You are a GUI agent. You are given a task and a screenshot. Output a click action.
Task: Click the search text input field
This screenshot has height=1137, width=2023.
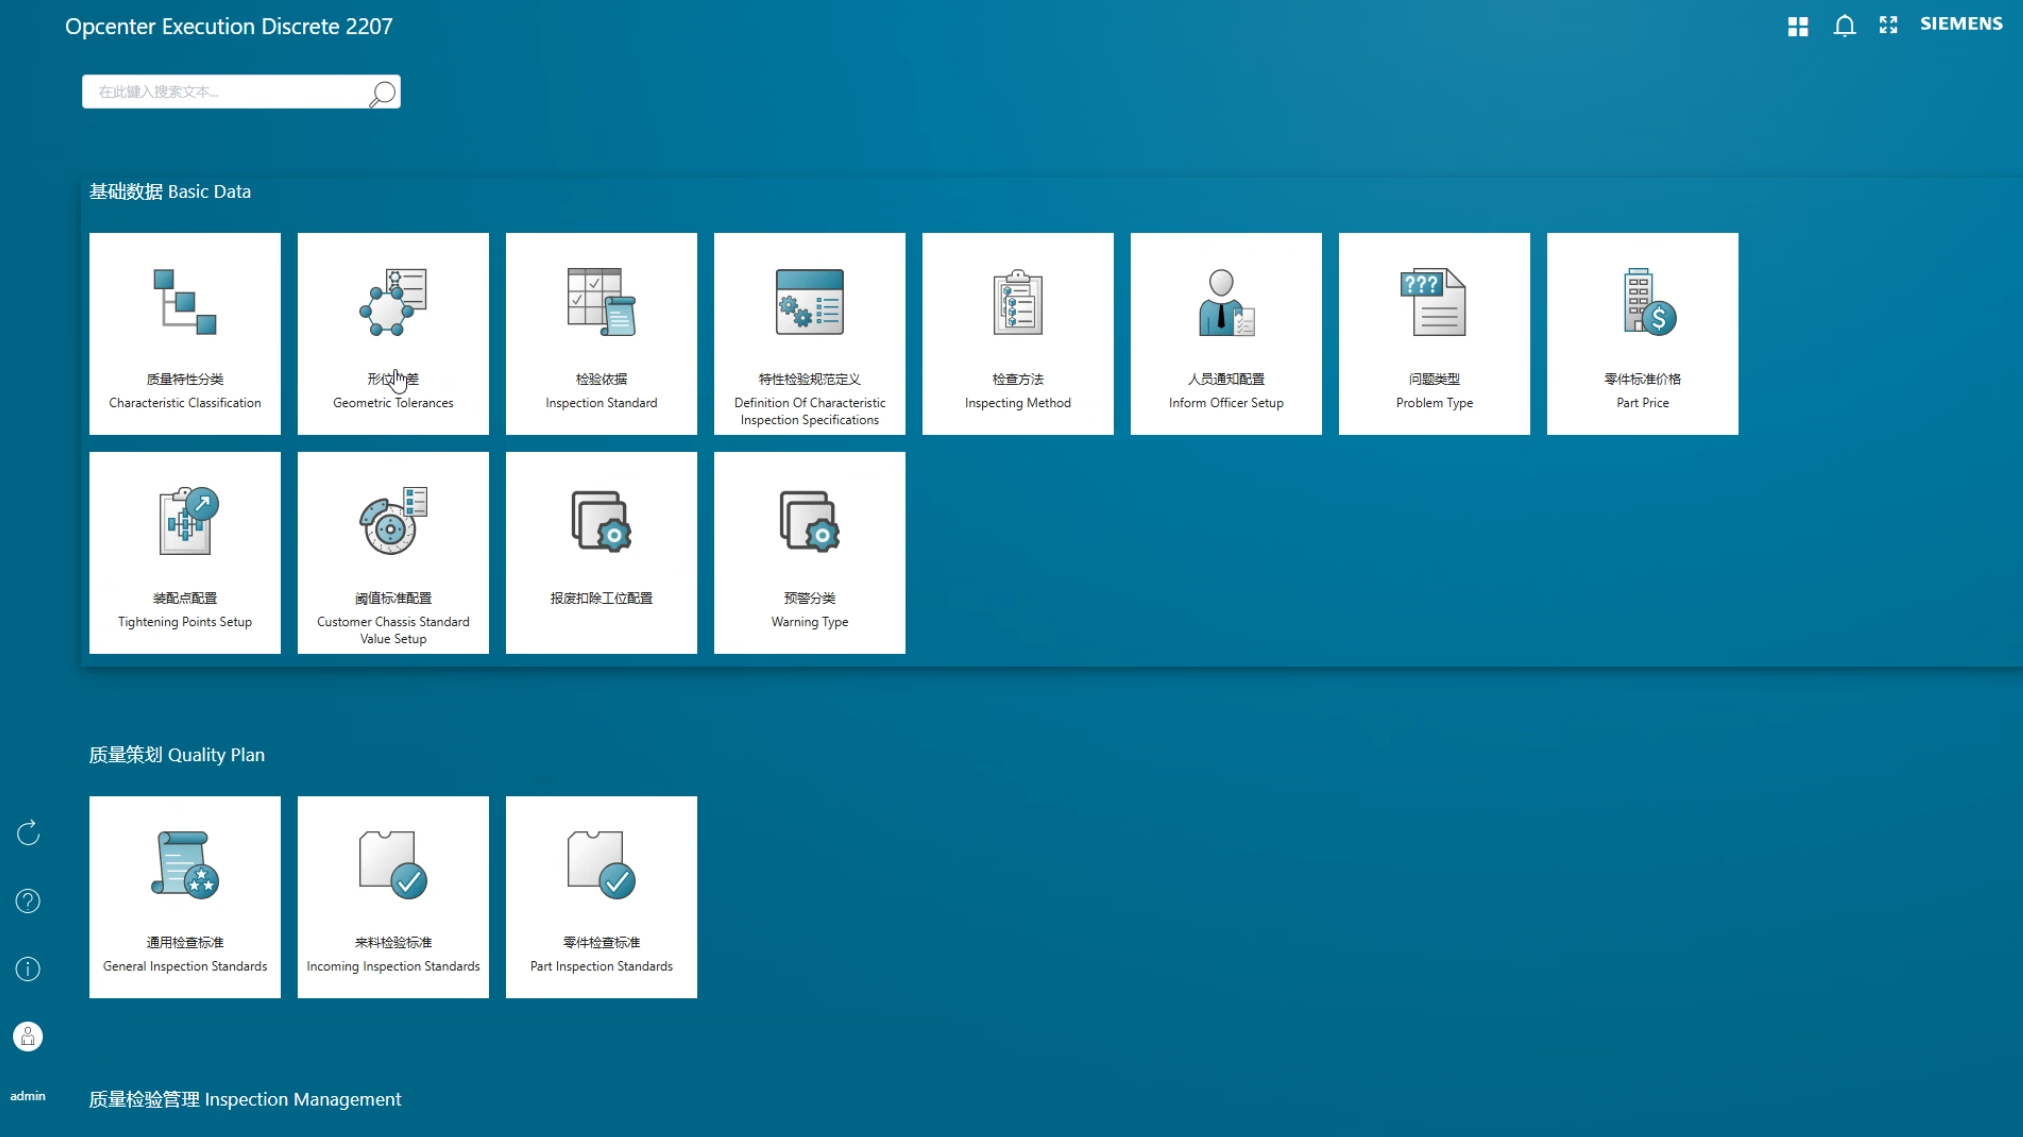click(x=225, y=92)
